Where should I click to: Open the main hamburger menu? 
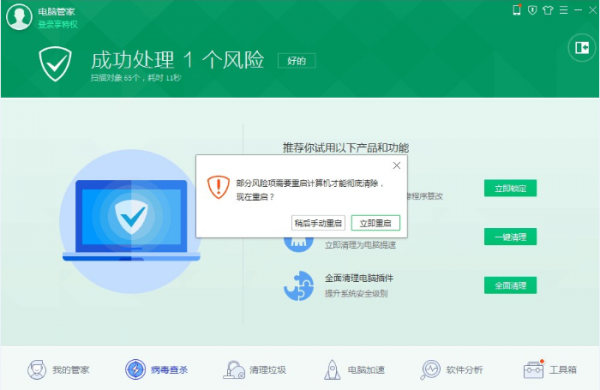(x=563, y=10)
